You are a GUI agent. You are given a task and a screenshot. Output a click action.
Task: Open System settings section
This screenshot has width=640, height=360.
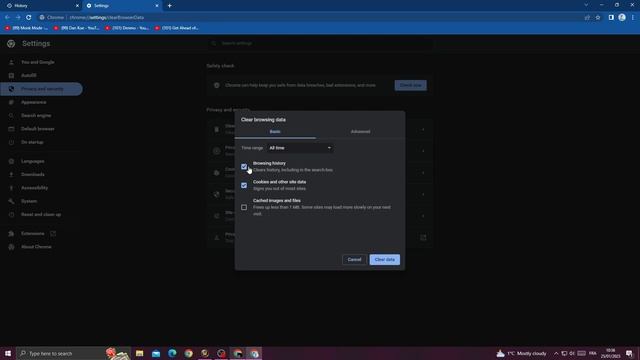click(x=29, y=201)
